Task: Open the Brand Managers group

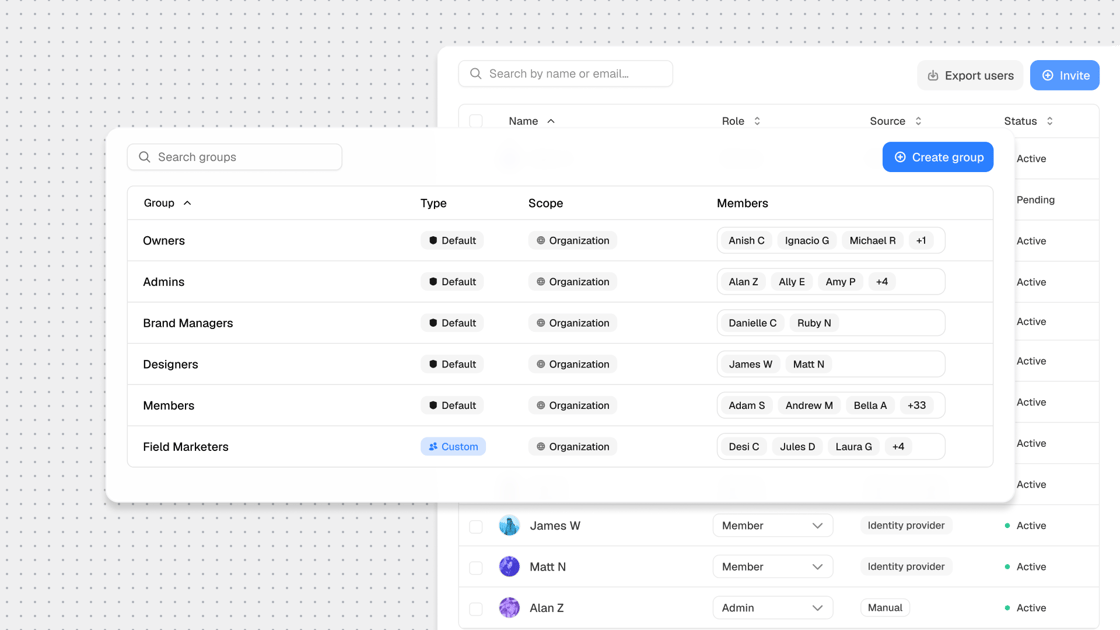Action: pyautogui.click(x=188, y=323)
